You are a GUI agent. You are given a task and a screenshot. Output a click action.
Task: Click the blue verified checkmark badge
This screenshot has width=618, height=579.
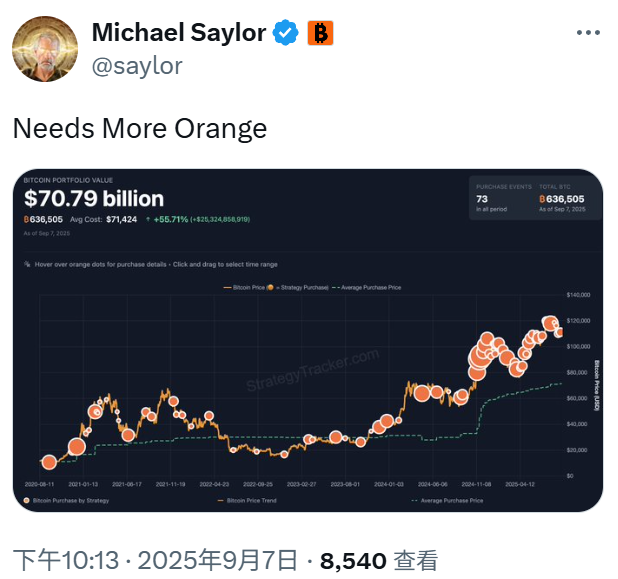click(285, 32)
